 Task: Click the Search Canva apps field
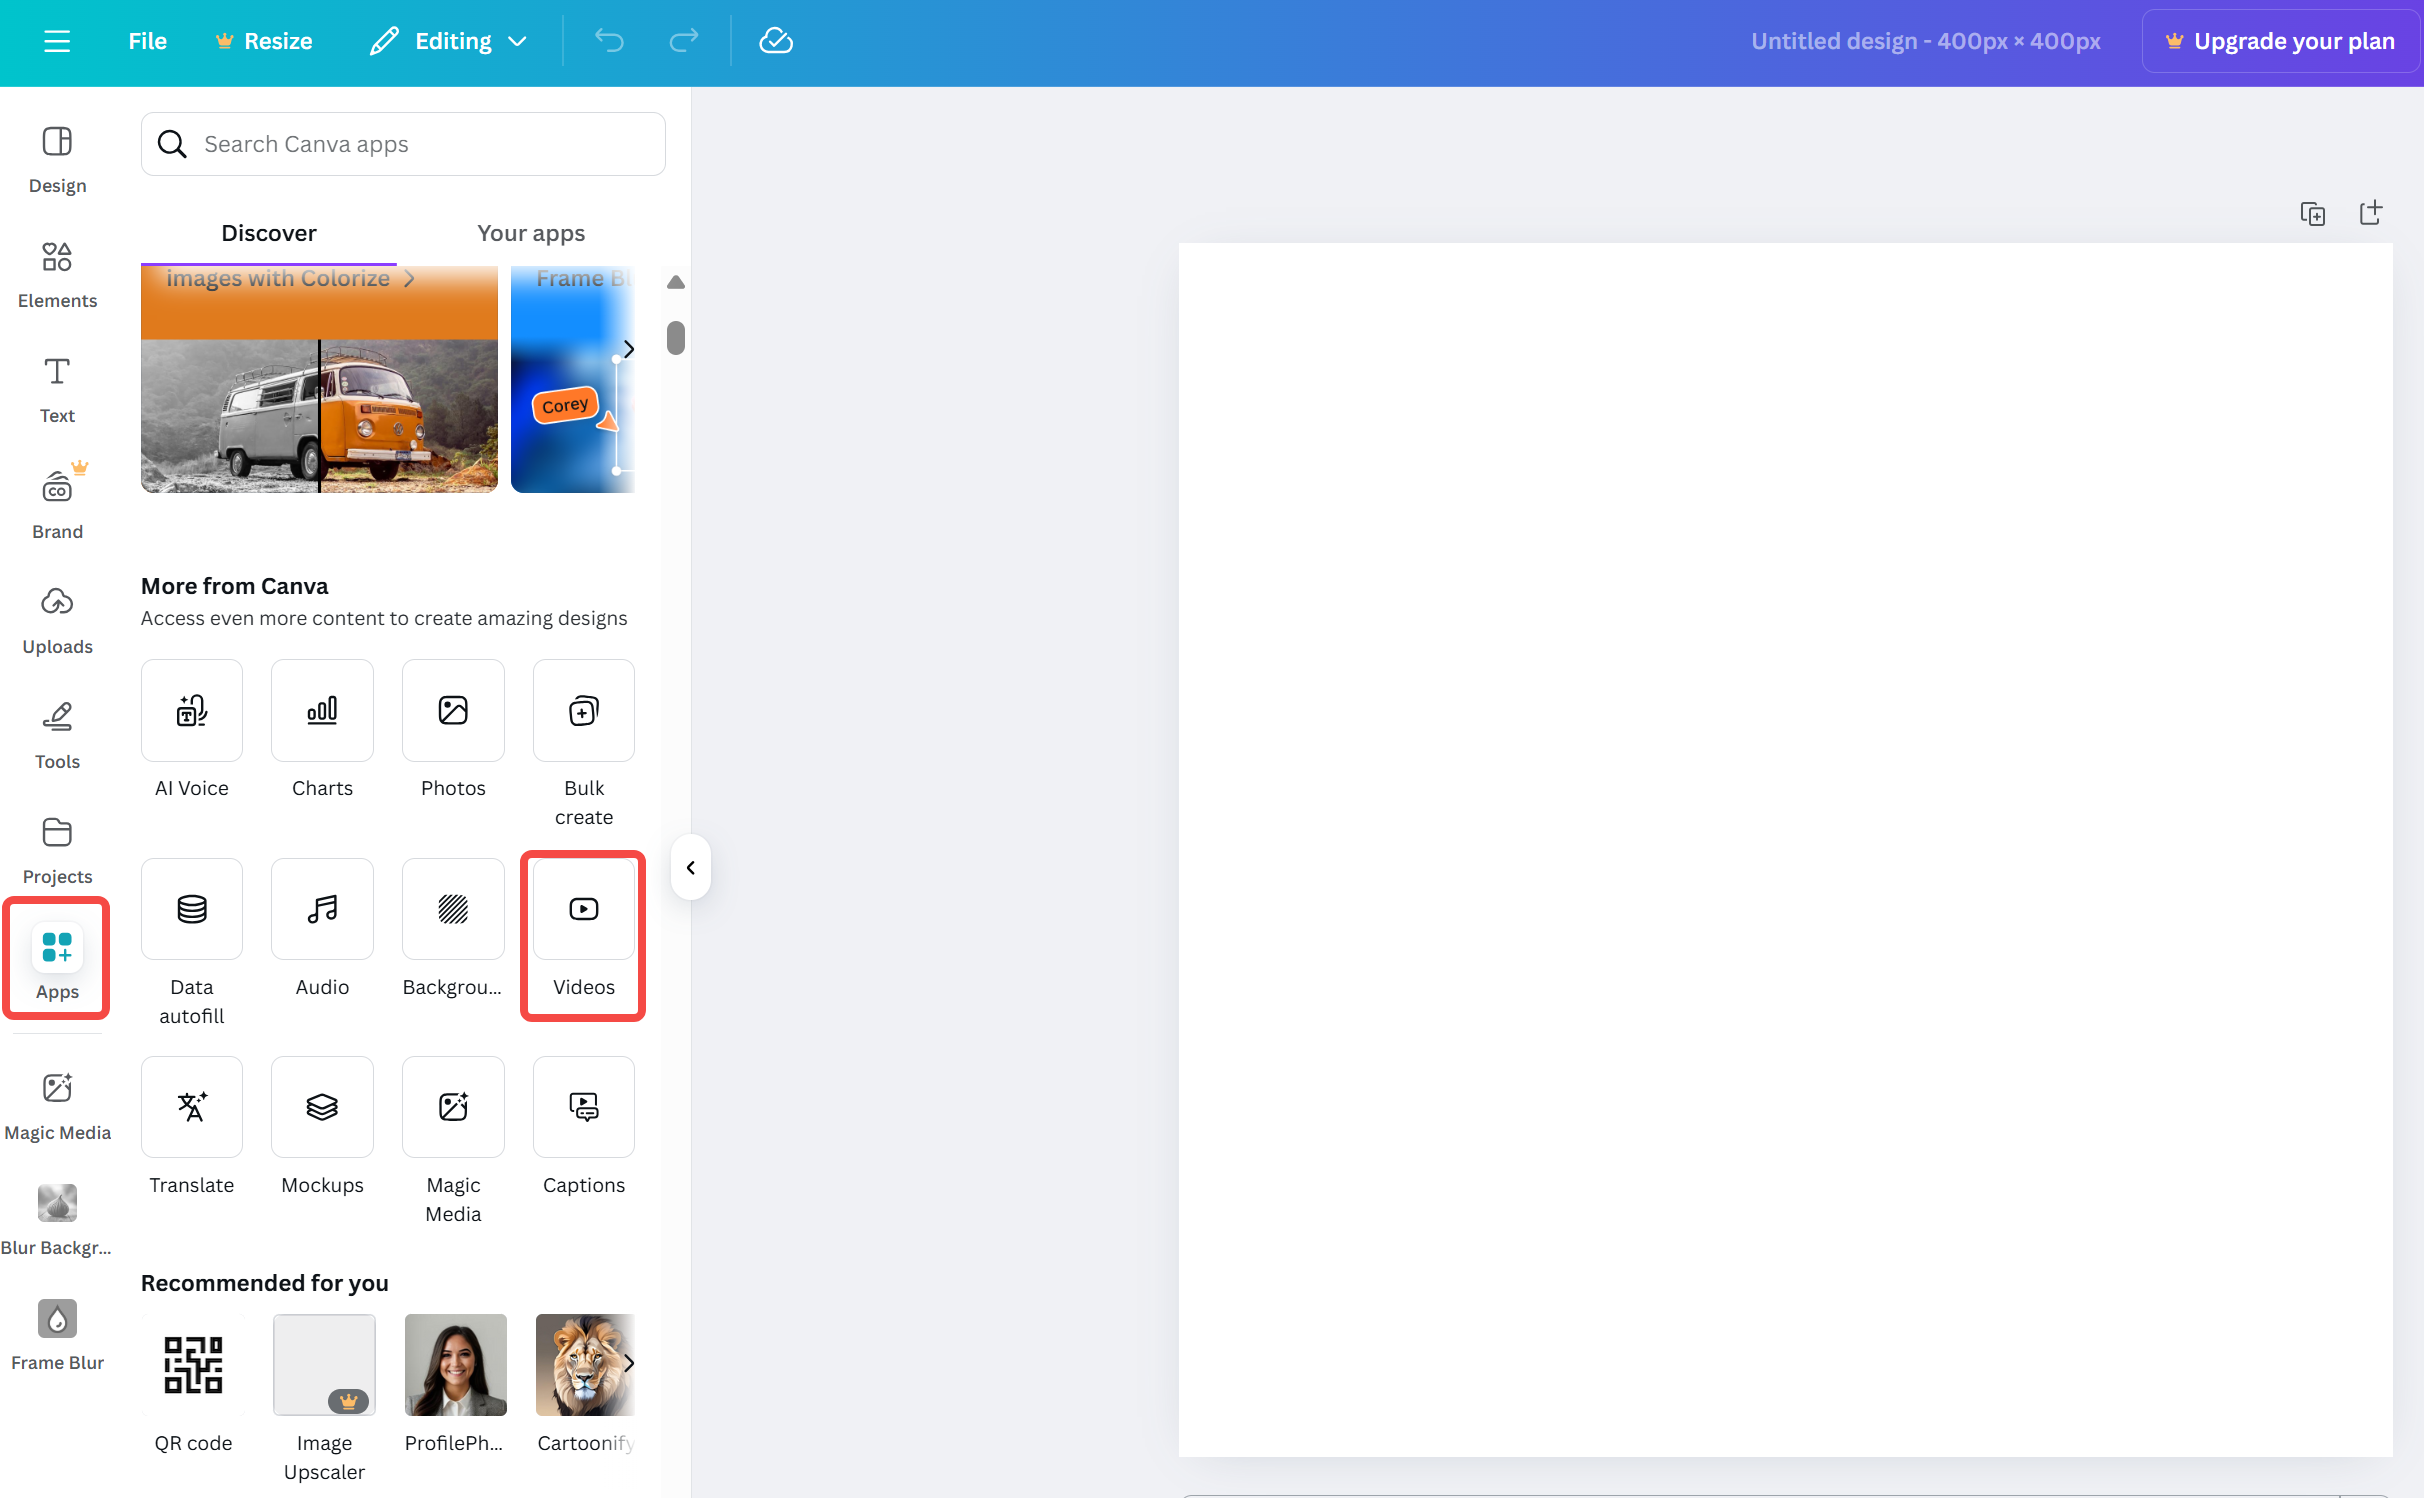(402, 144)
